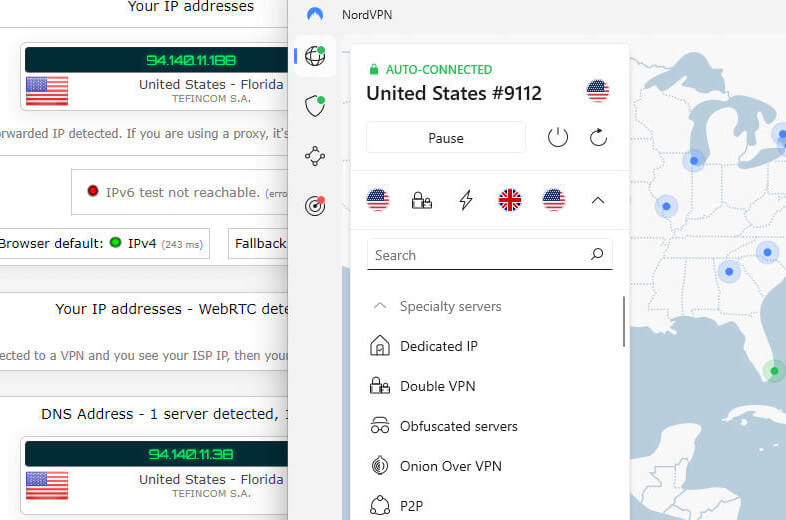
Task: Click the green connected Florida map marker
Action: point(774,371)
